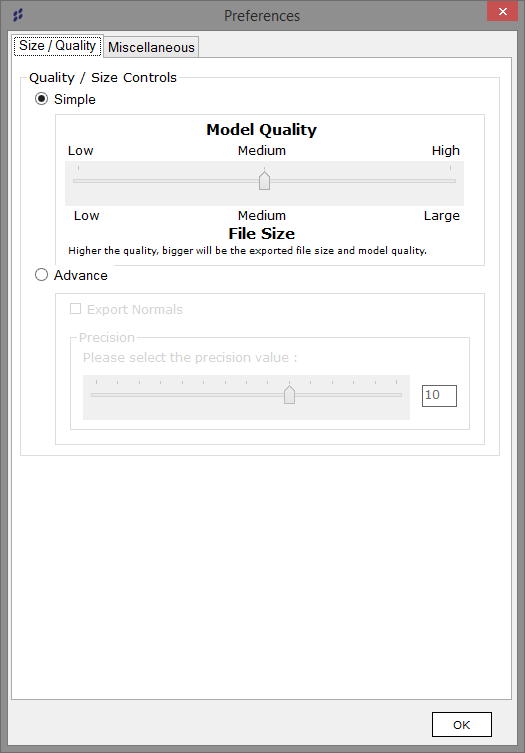Click the 'File Size' heading

261,233
